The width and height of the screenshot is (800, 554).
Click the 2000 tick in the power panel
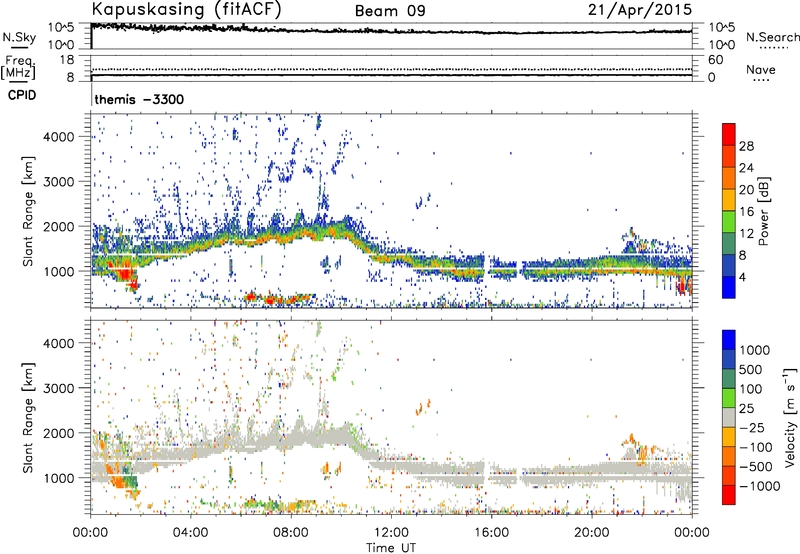coord(59,226)
